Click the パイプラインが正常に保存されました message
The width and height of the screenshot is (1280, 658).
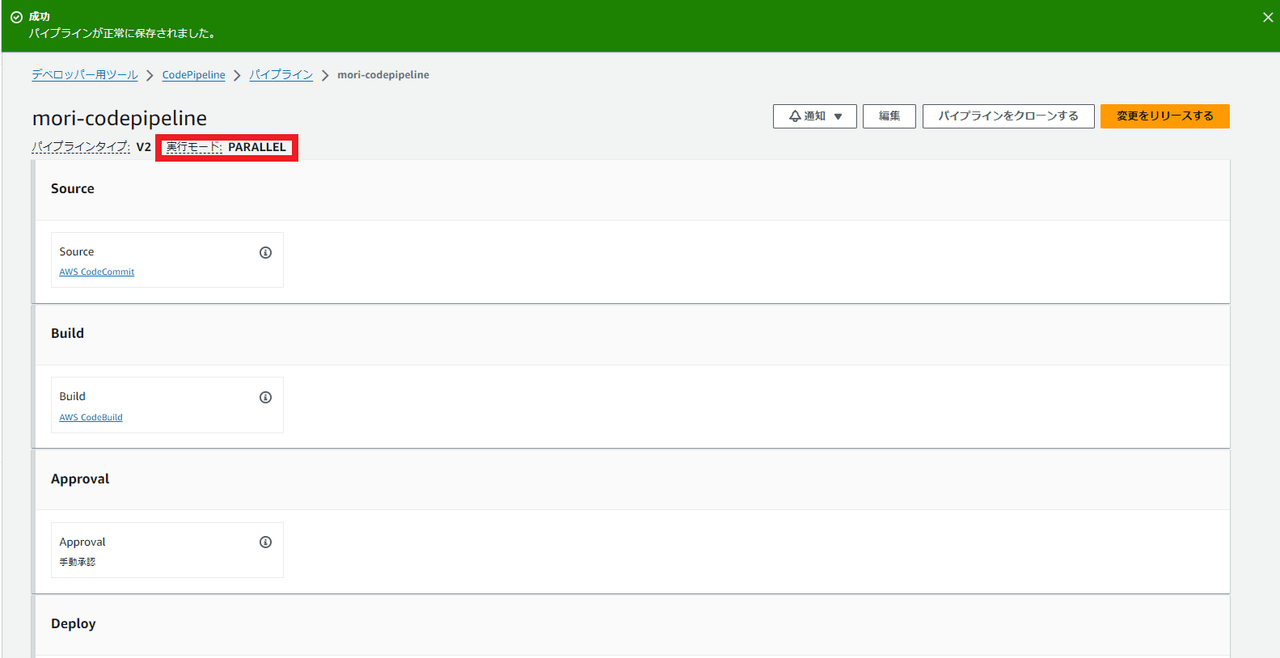pyautogui.click(x=123, y=33)
